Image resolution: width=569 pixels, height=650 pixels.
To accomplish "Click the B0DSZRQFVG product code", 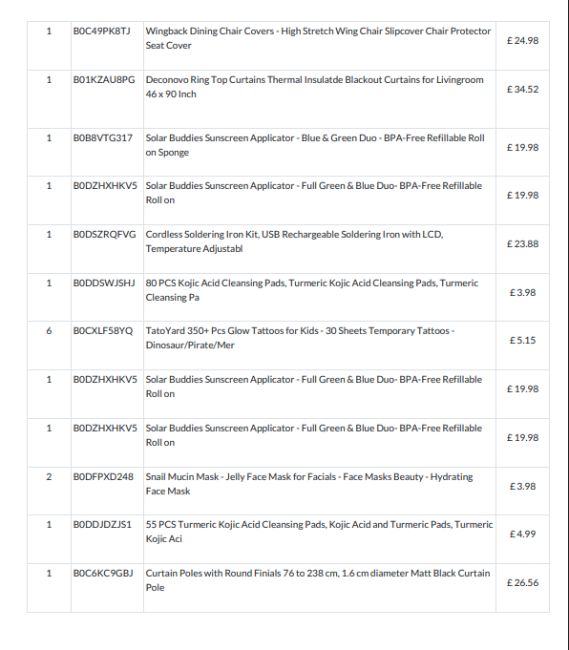I will coord(104,235).
